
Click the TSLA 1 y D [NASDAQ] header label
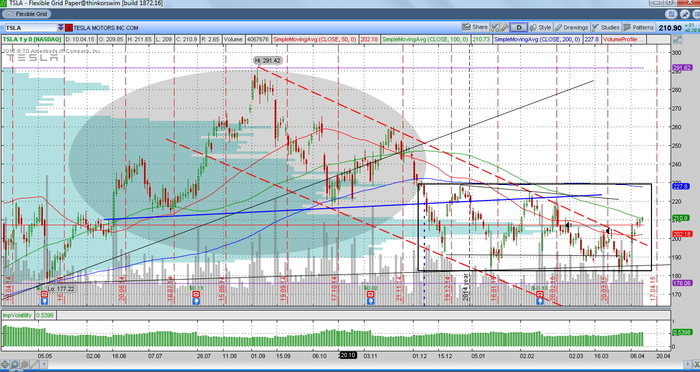pos(32,40)
